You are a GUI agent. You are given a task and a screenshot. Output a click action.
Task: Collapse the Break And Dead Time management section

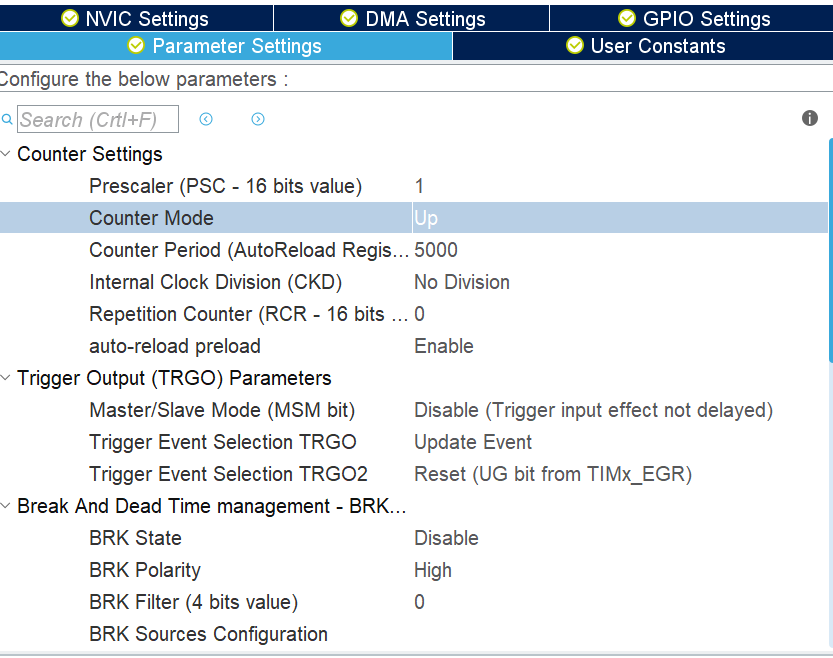pyautogui.click(x=7, y=506)
